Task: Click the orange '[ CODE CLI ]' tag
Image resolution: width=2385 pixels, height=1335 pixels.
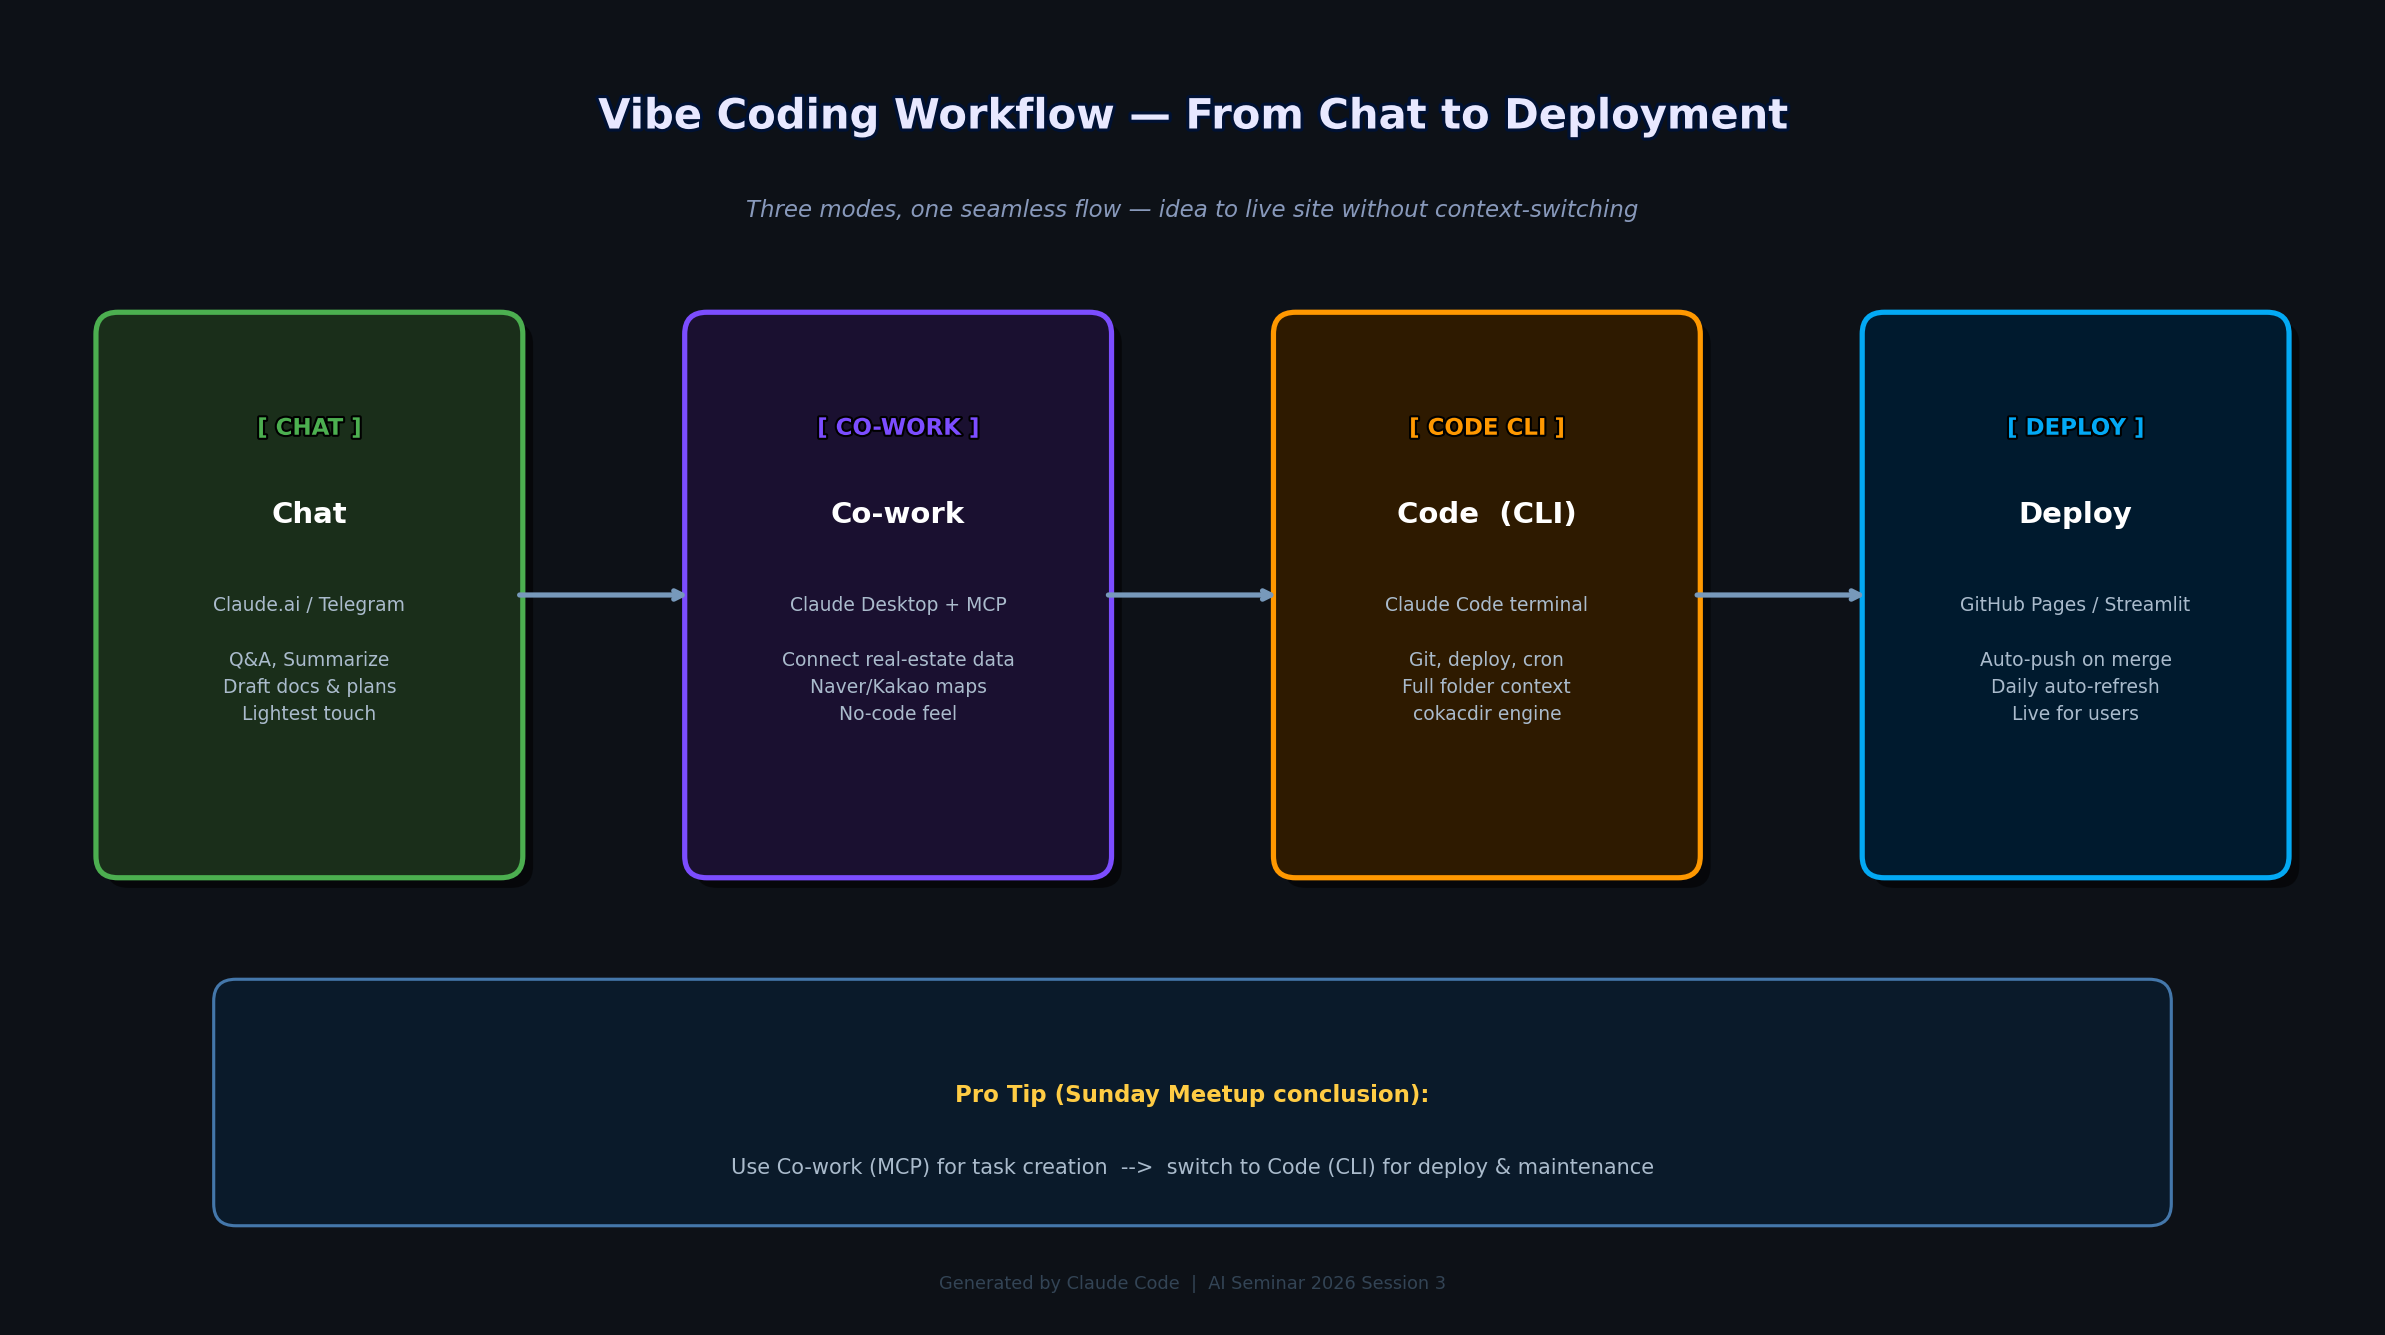Action: (x=1487, y=427)
